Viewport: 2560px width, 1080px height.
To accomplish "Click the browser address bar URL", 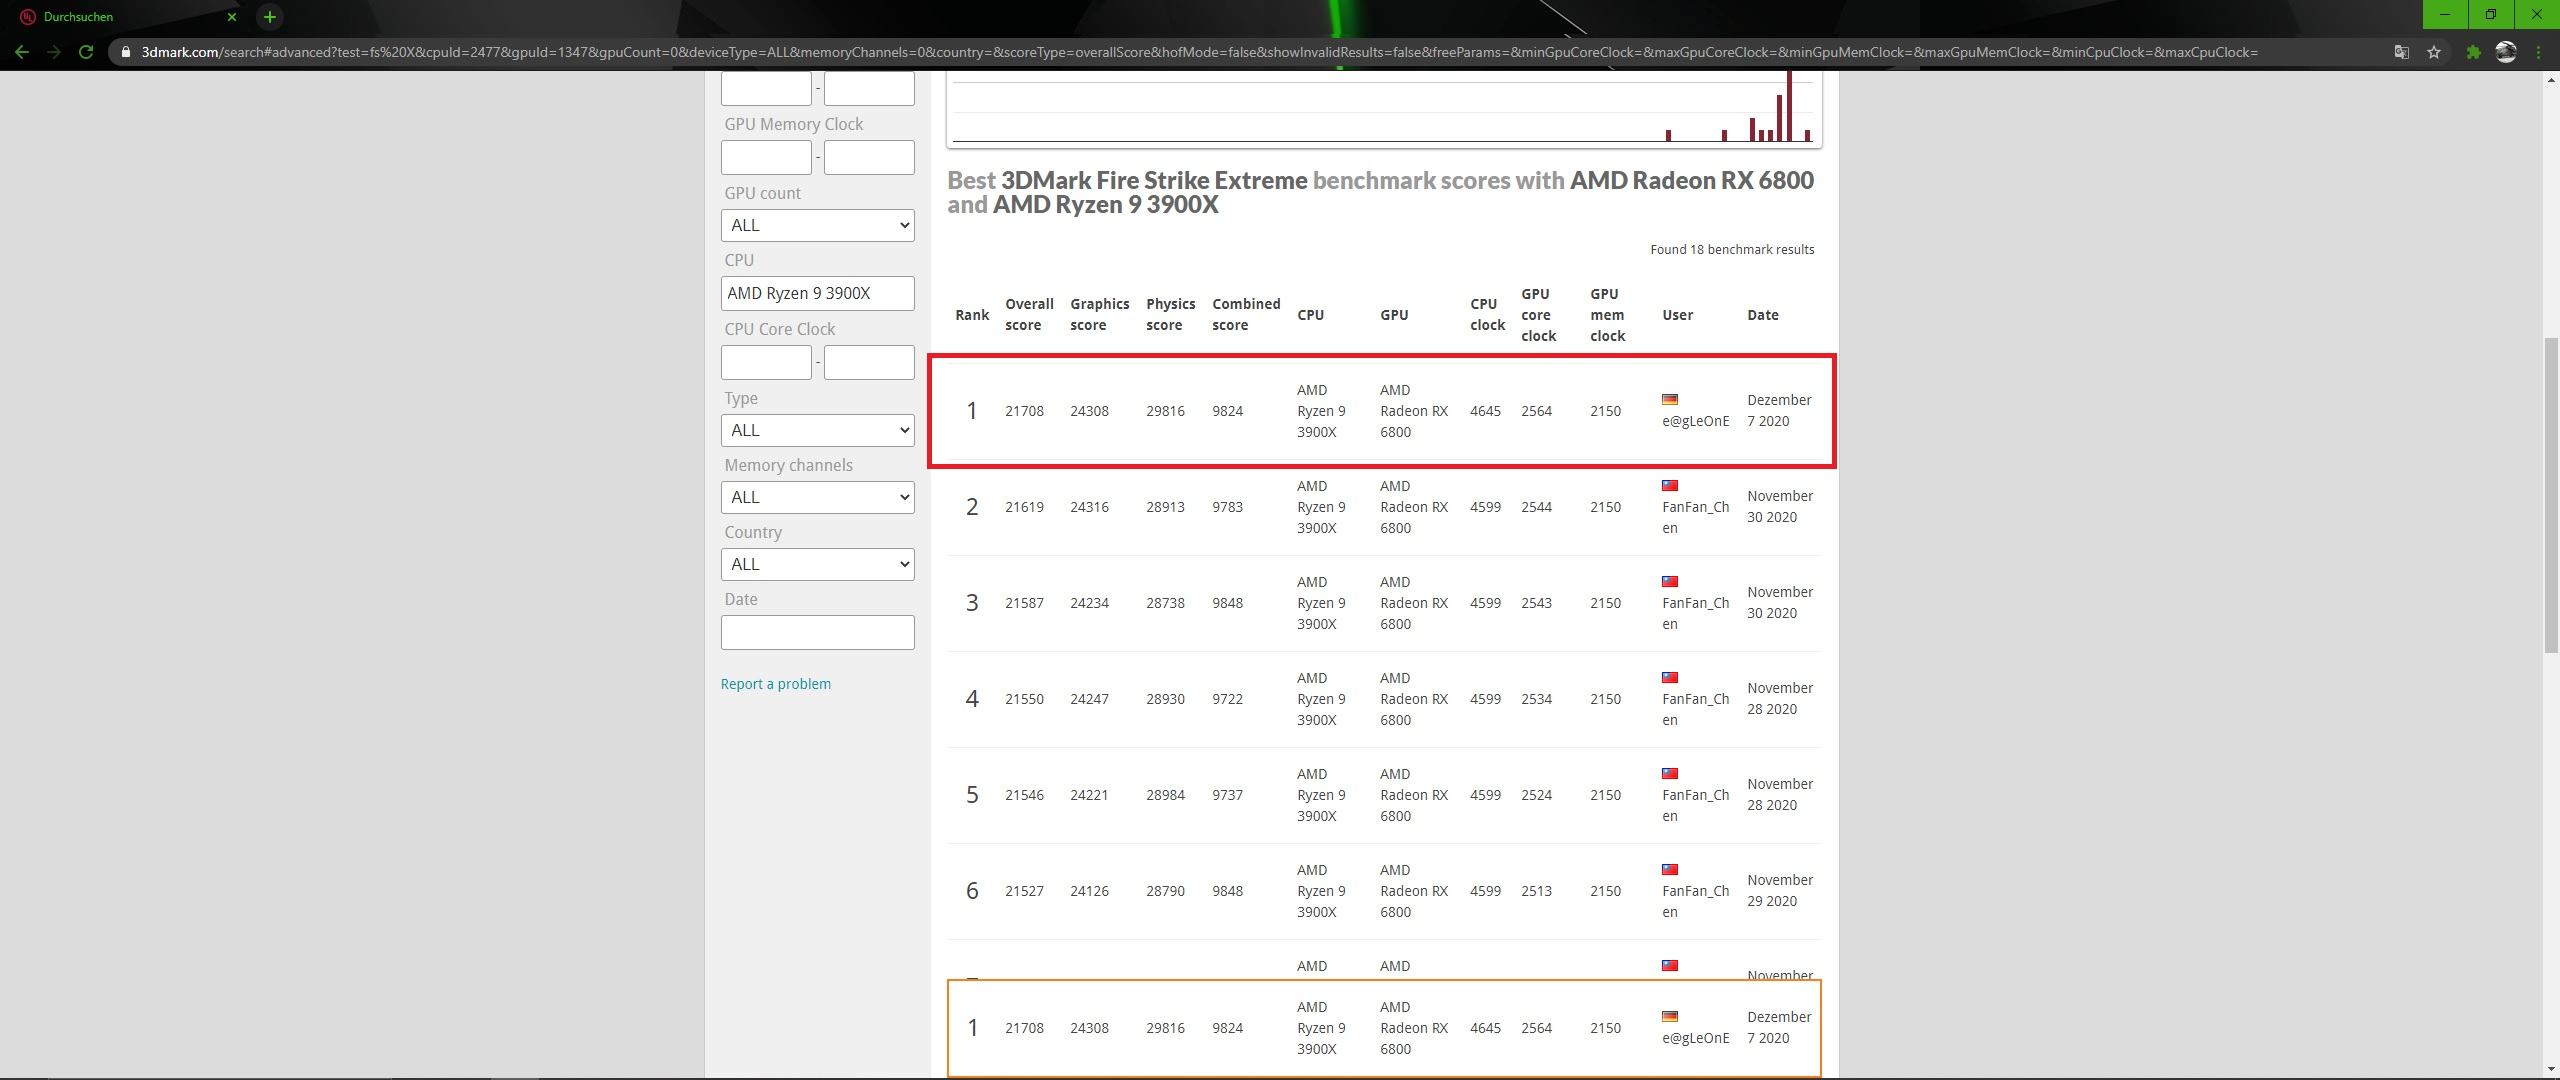I will (1199, 52).
